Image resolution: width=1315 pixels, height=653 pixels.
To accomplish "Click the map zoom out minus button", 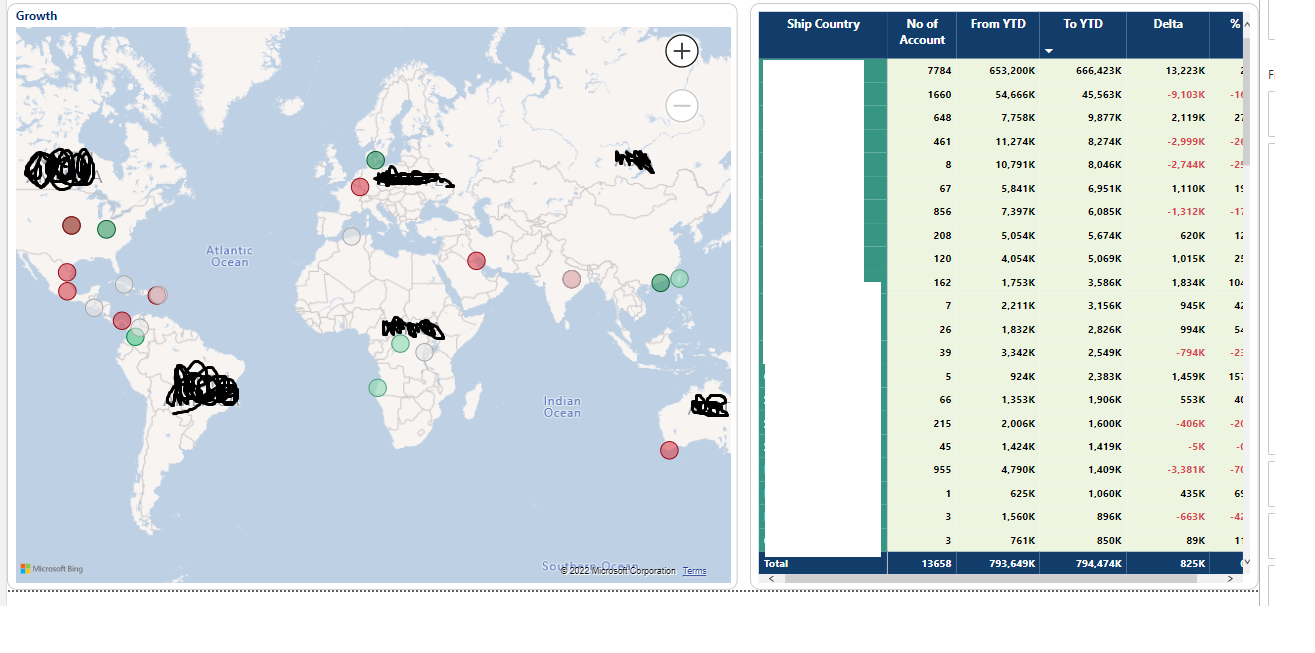I will coord(682,104).
